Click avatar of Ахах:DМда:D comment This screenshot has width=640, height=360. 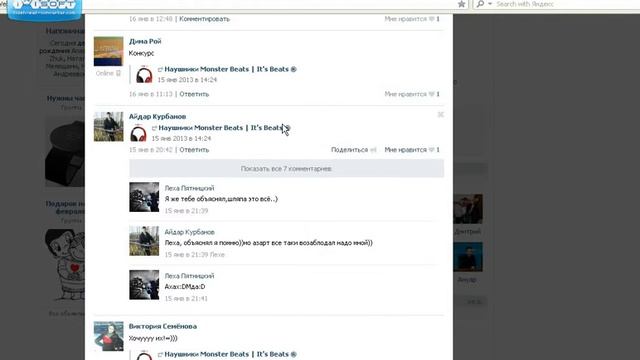[x=144, y=285]
